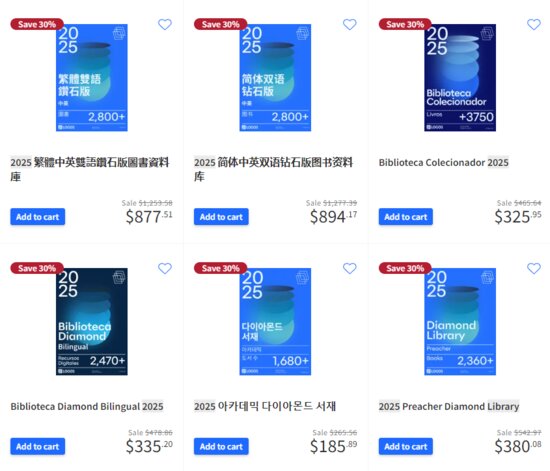Add Biblioteca Colecionador 2025 to cart
Screen dimensions: 550x471
pyautogui.click(x=405, y=217)
